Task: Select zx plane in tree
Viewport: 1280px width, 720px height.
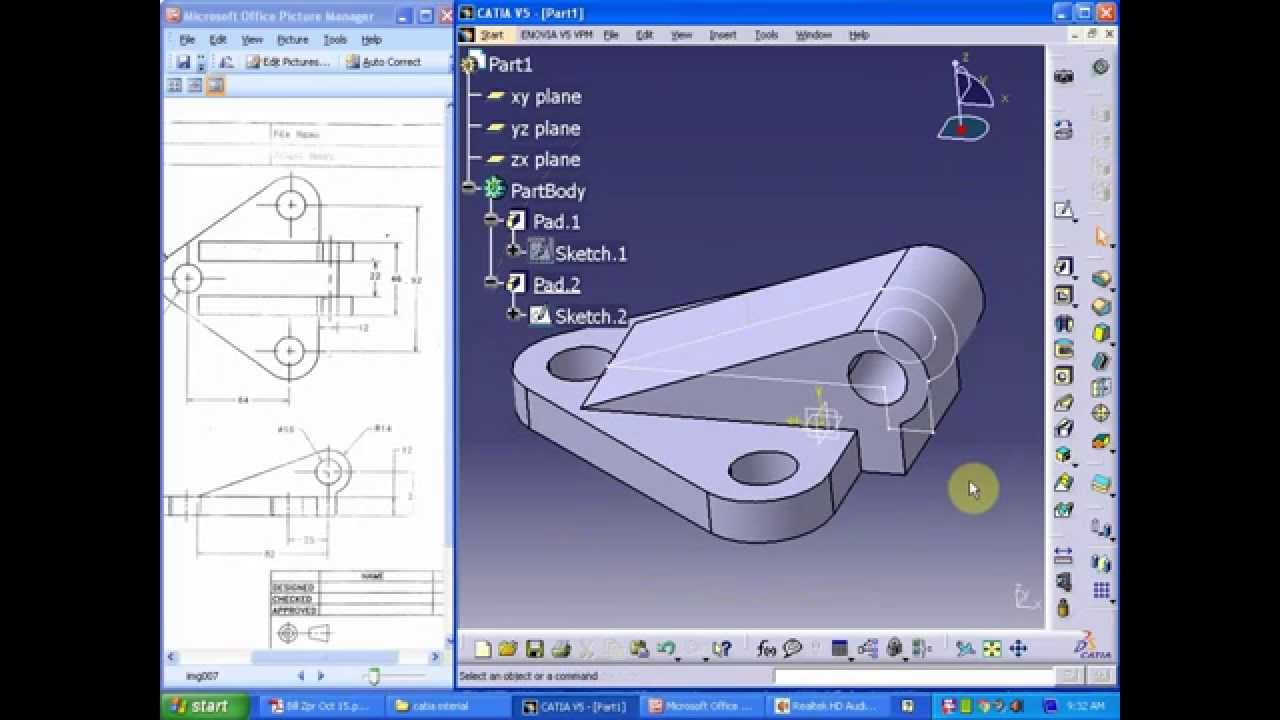Action: [x=546, y=159]
